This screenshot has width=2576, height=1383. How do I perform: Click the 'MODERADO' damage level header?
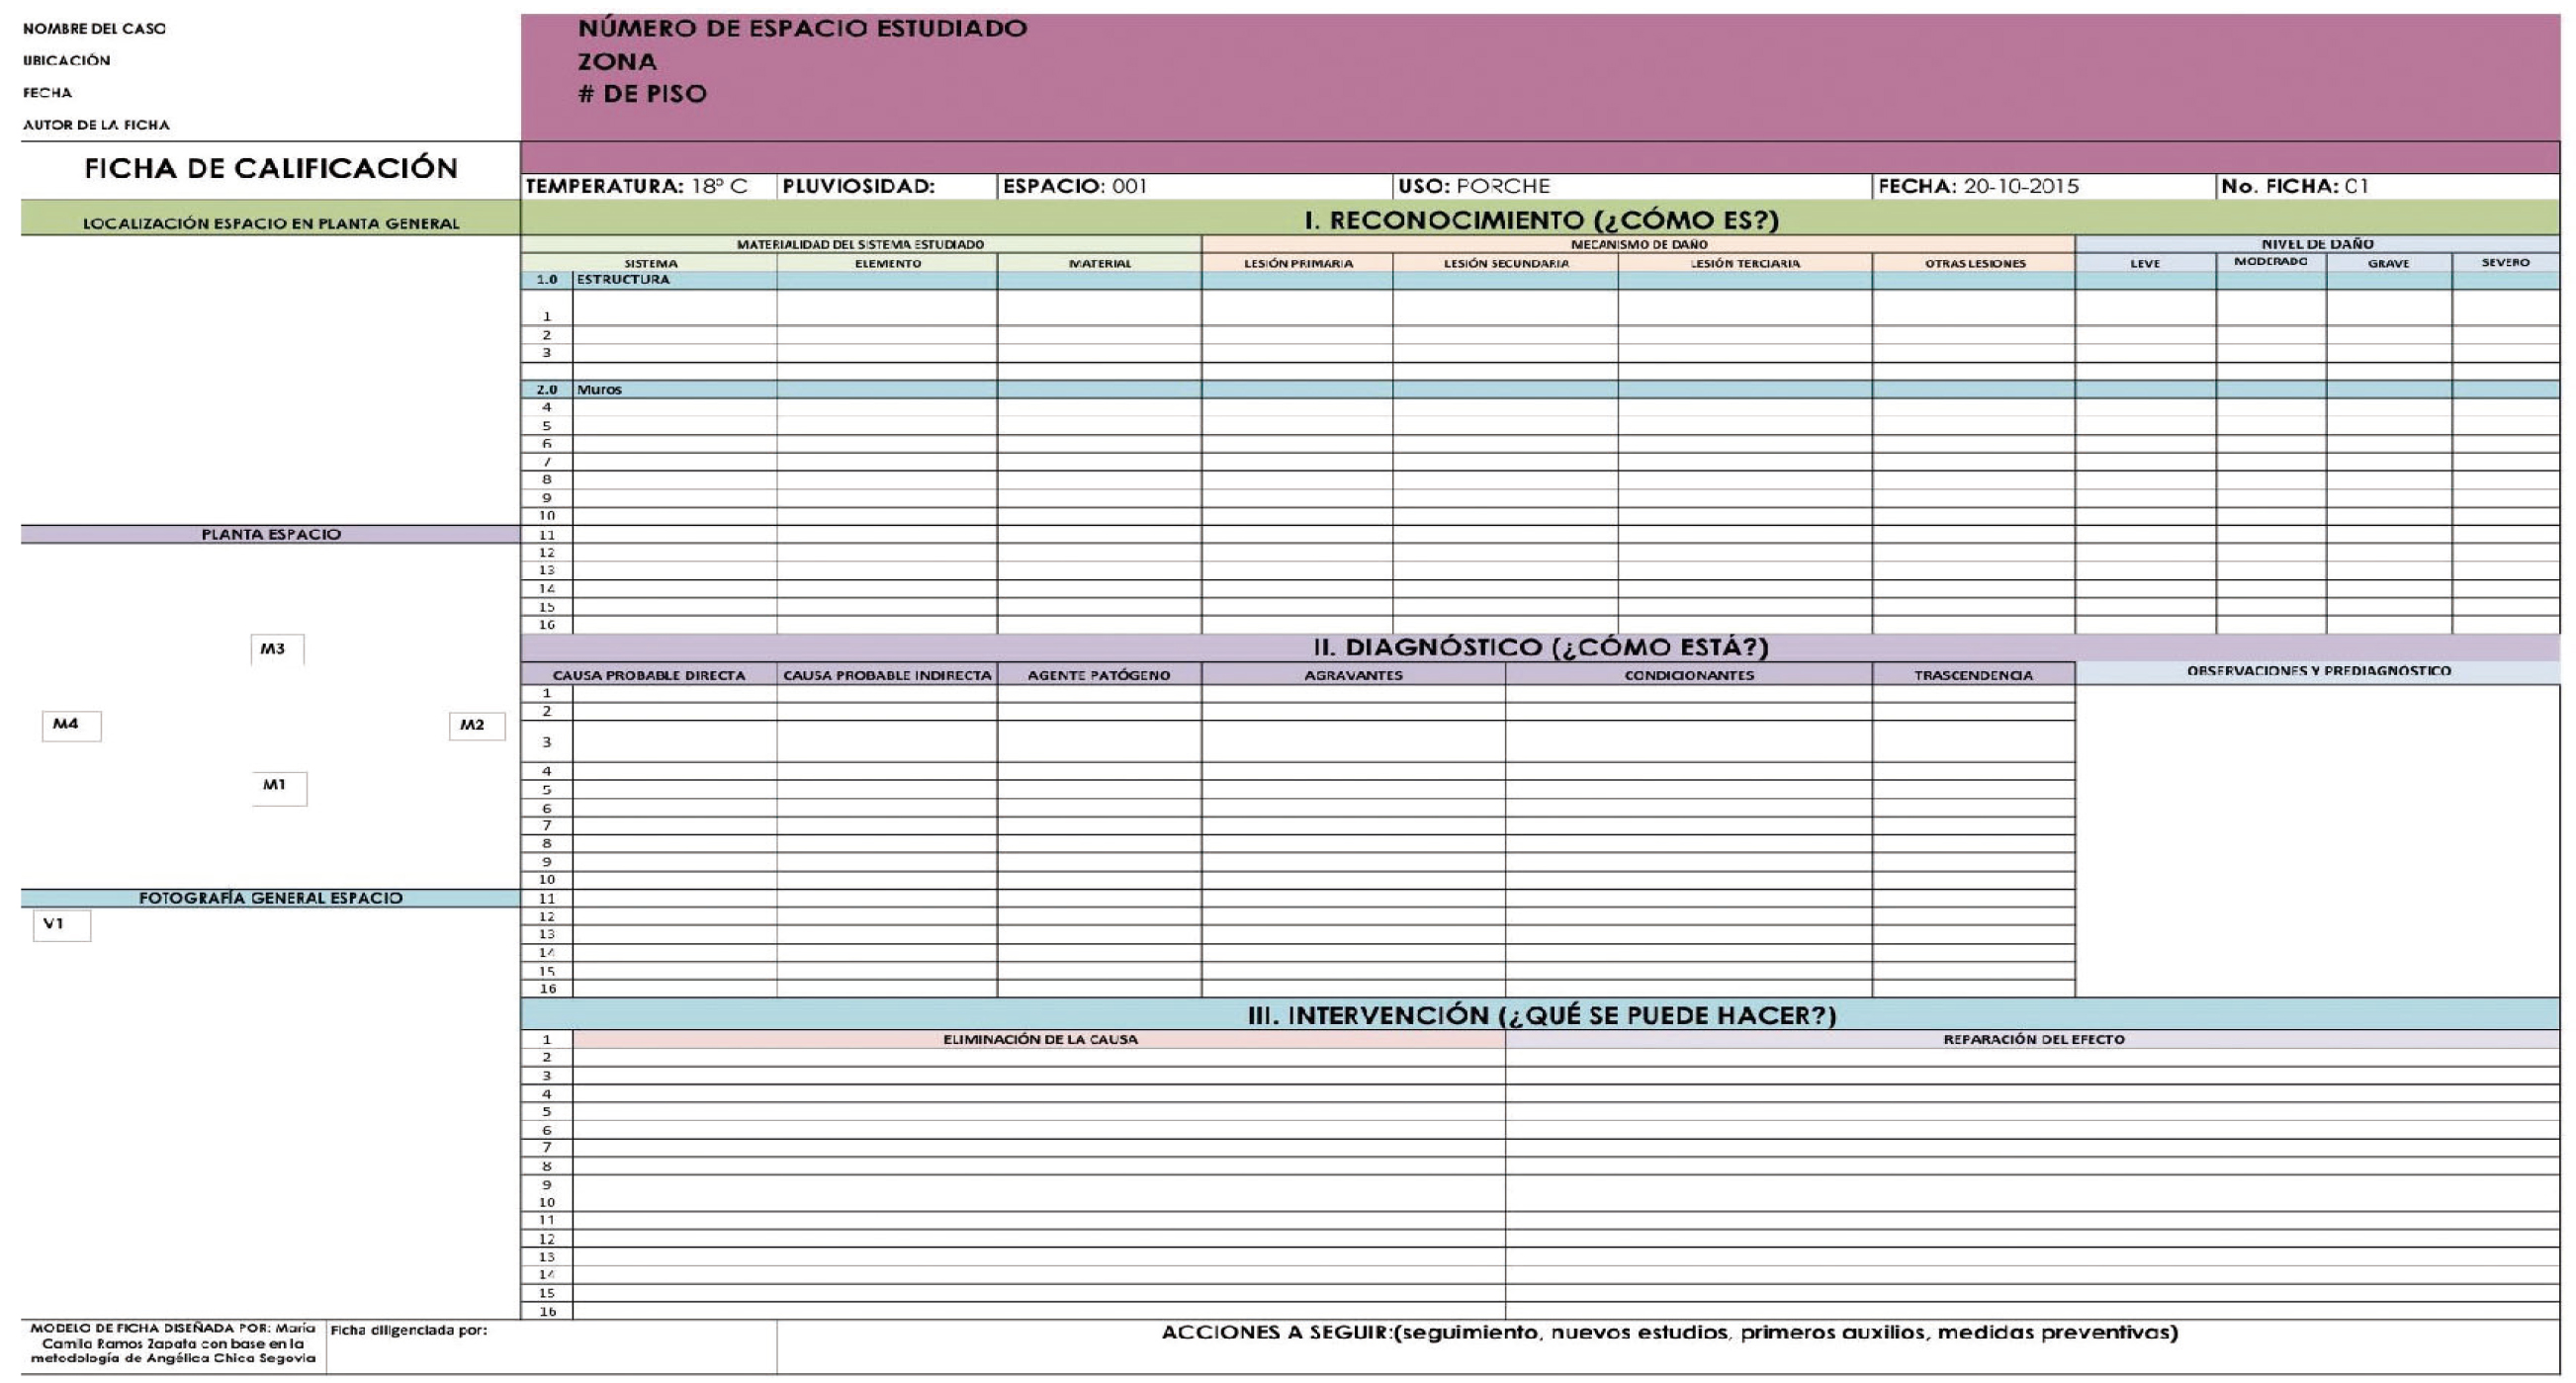click(x=2271, y=262)
